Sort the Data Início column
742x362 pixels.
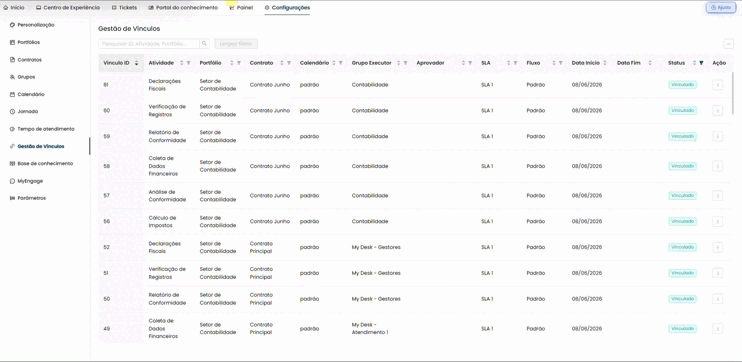tap(604, 63)
